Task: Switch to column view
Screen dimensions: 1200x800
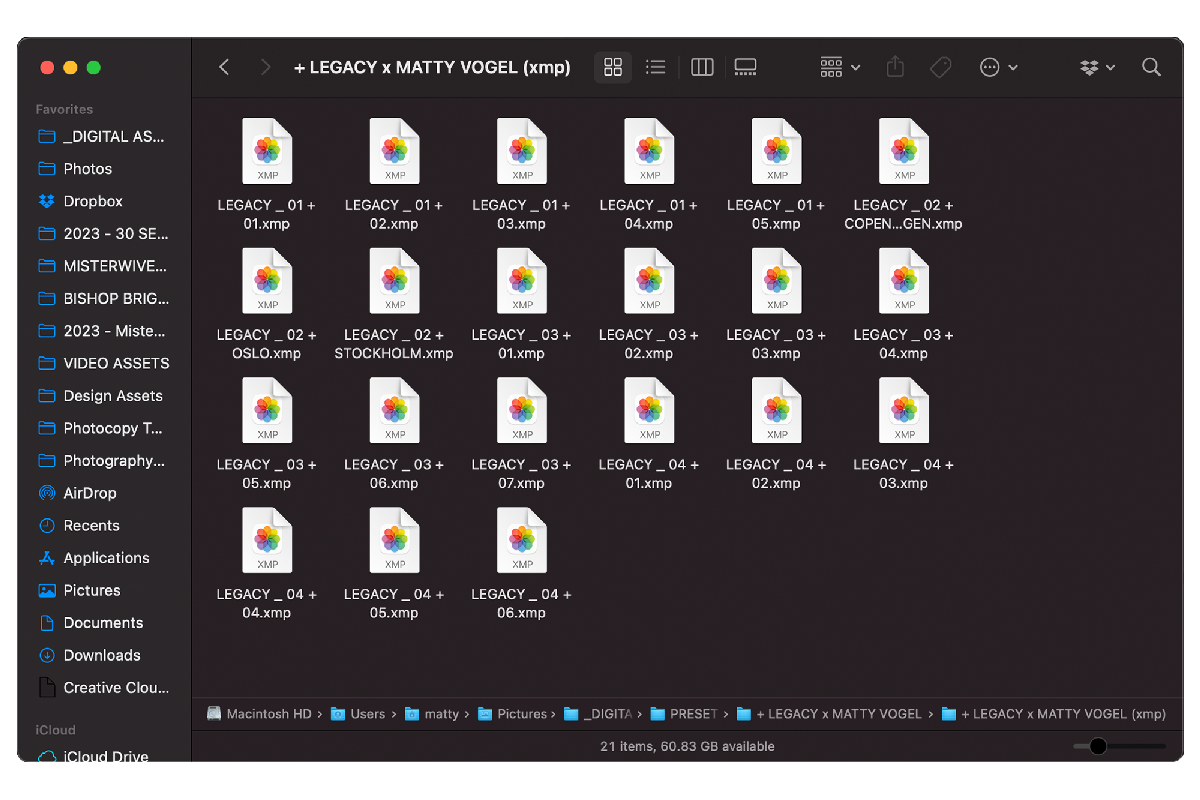Action: (702, 67)
